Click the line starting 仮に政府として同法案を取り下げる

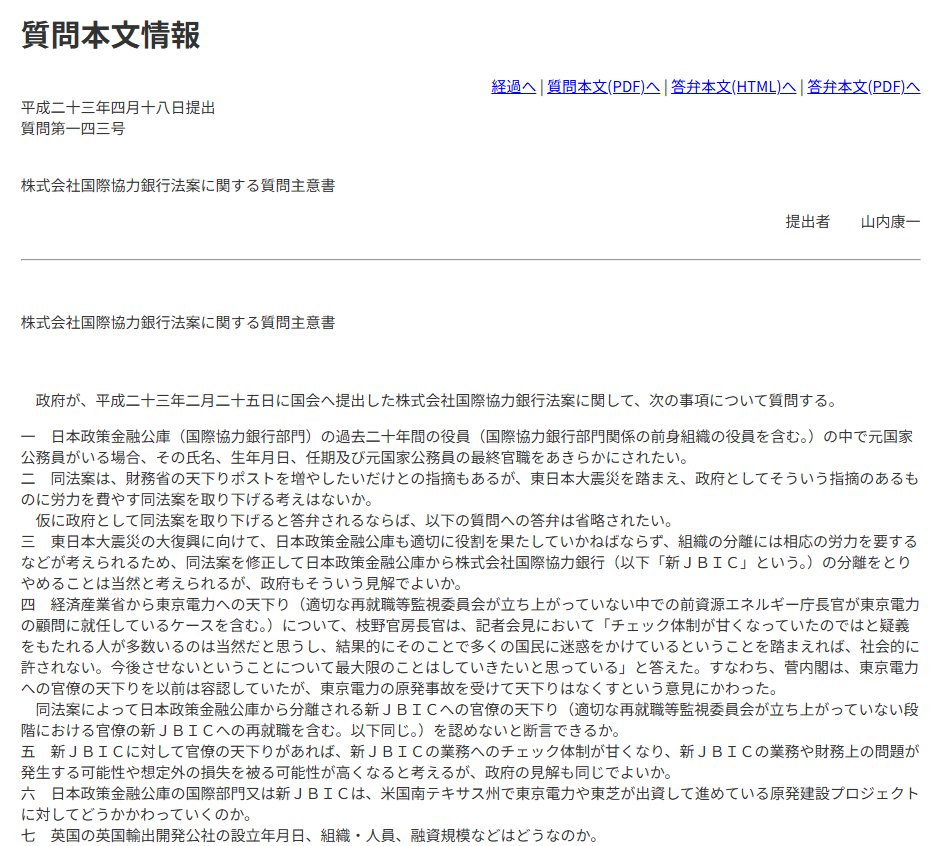(x=354, y=520)
